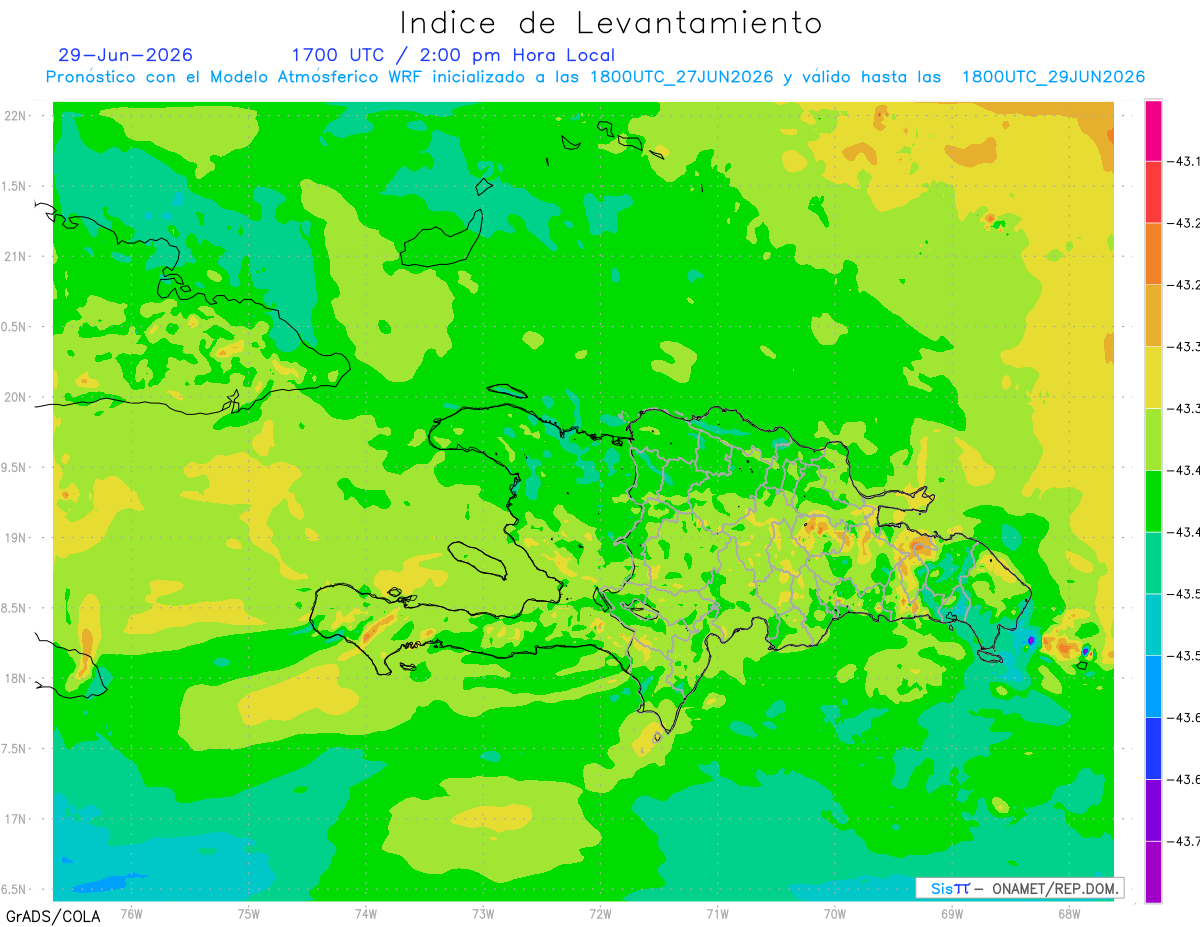Click the "0.5N" latitude label
Screen dimensions: 1200x927
15,327
